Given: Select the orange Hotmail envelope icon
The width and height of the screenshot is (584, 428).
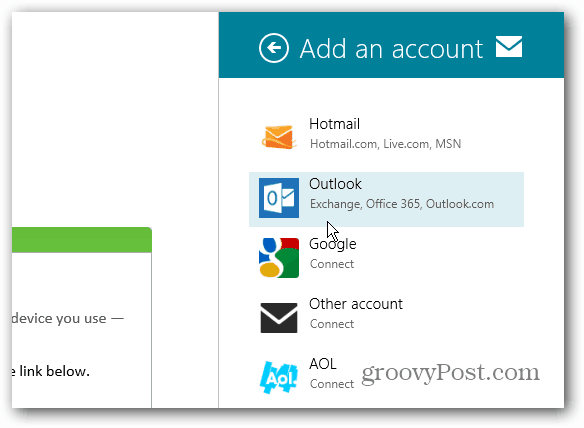Looking at the screenshot, I should tap(279, 137).
